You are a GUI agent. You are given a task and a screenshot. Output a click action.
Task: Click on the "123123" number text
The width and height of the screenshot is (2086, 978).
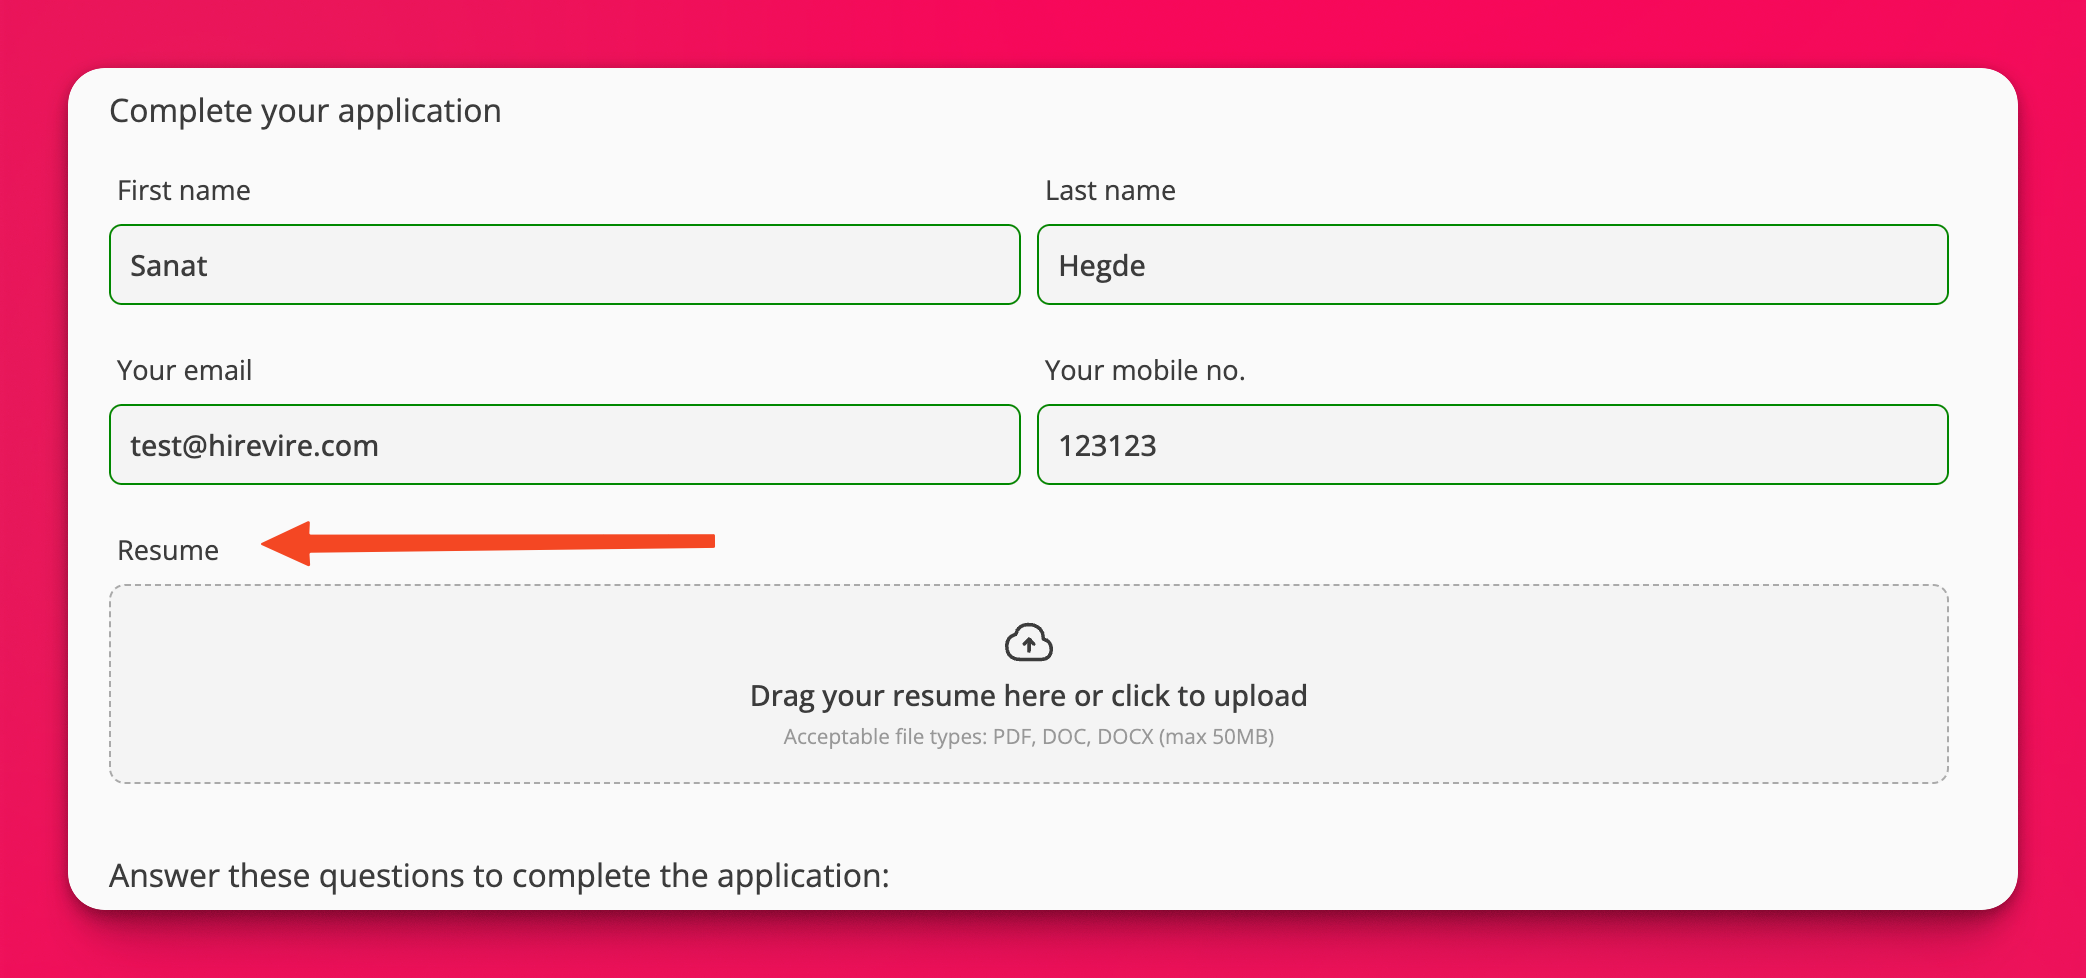(x=1107, y=445)
